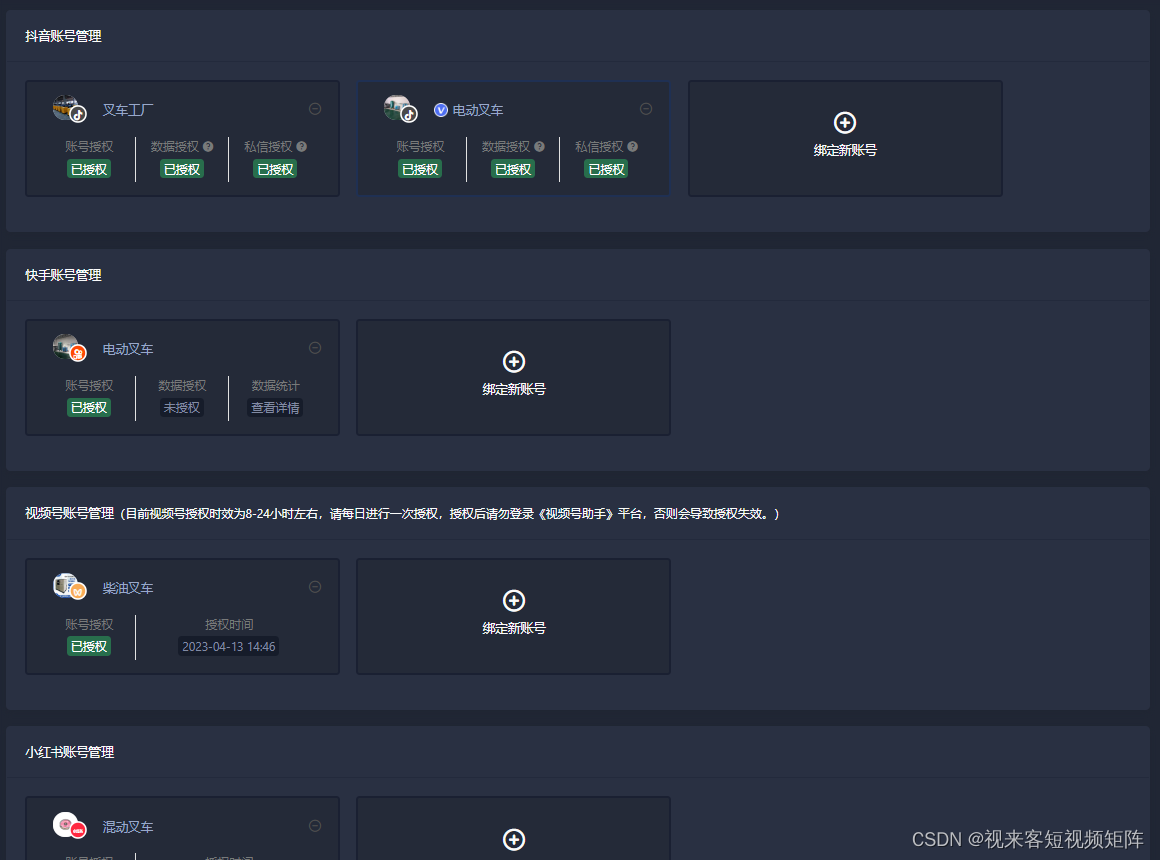
Task: Open the 混动叉车 account name
Action: 128,827
